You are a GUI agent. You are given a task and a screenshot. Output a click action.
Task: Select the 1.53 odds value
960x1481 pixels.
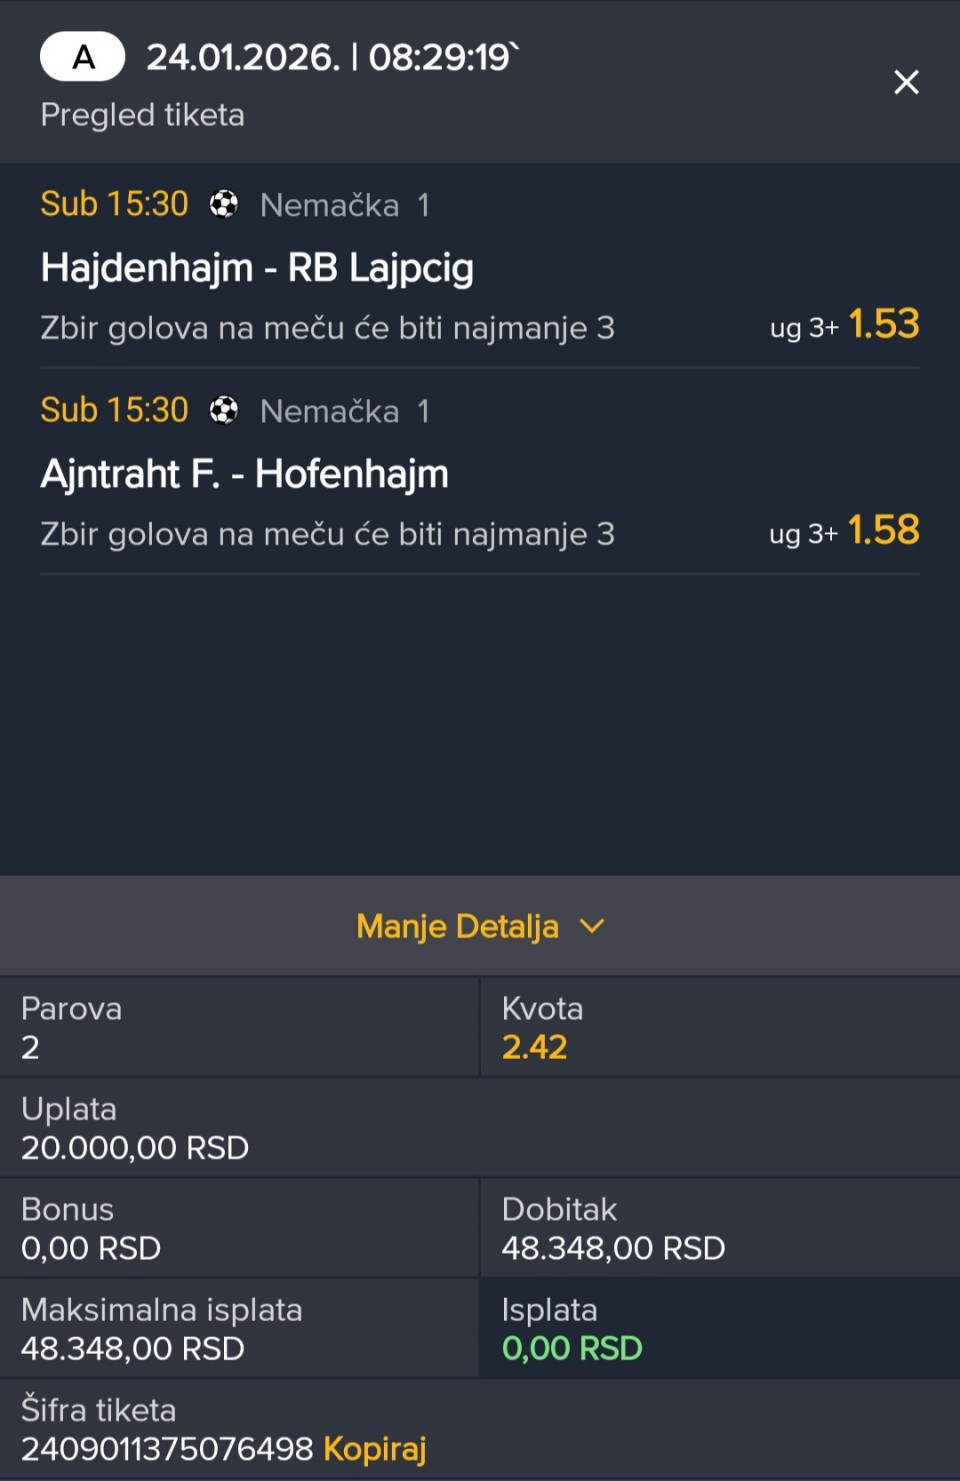coord(883,324)
